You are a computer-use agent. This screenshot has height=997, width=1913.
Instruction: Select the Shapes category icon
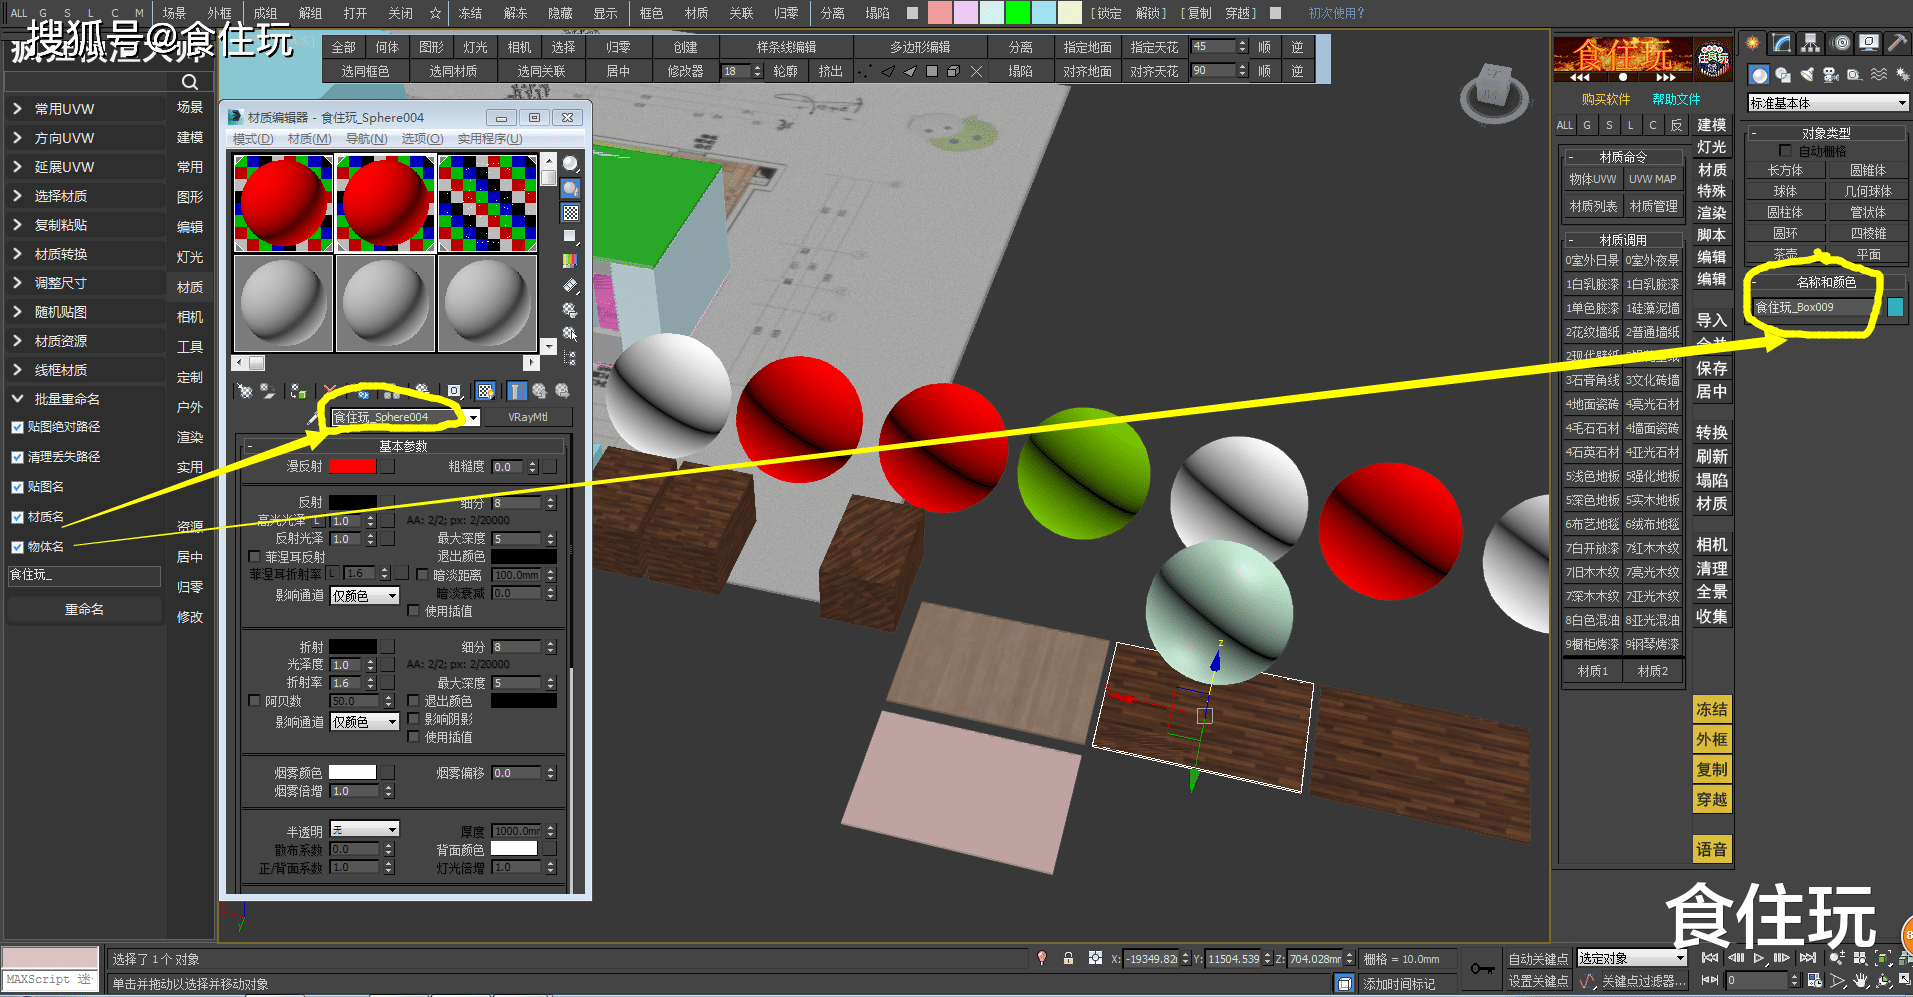pos(1783,75)
